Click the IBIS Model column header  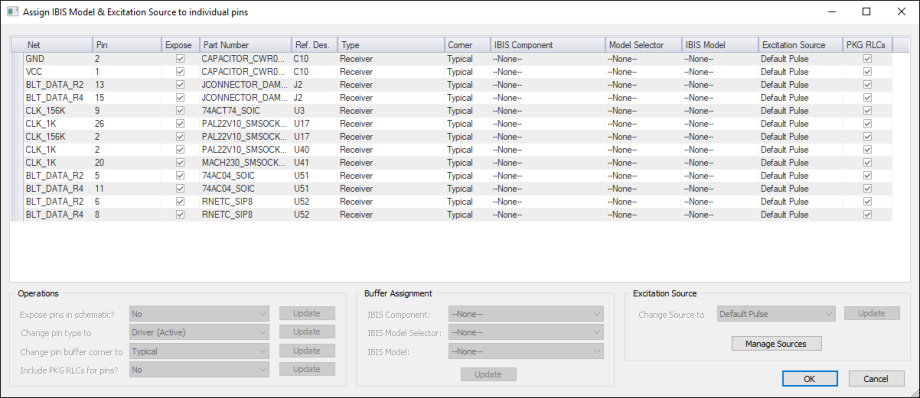(x=719, y=45)
